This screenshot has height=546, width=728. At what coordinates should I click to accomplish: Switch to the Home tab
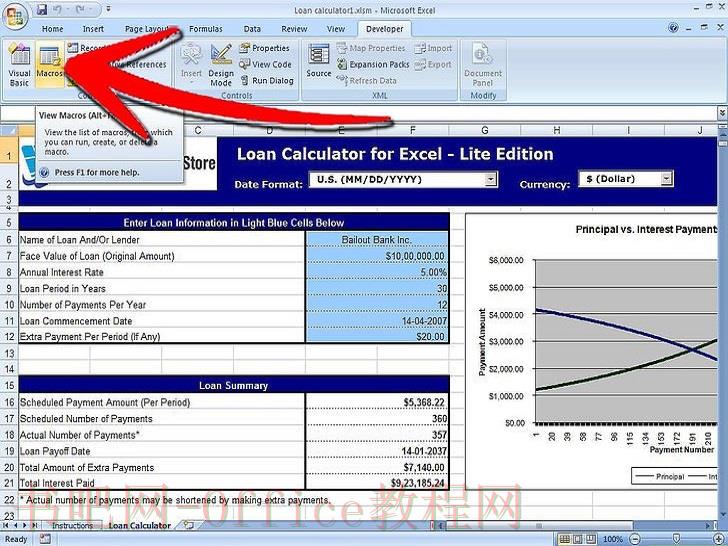click(52, 29)
